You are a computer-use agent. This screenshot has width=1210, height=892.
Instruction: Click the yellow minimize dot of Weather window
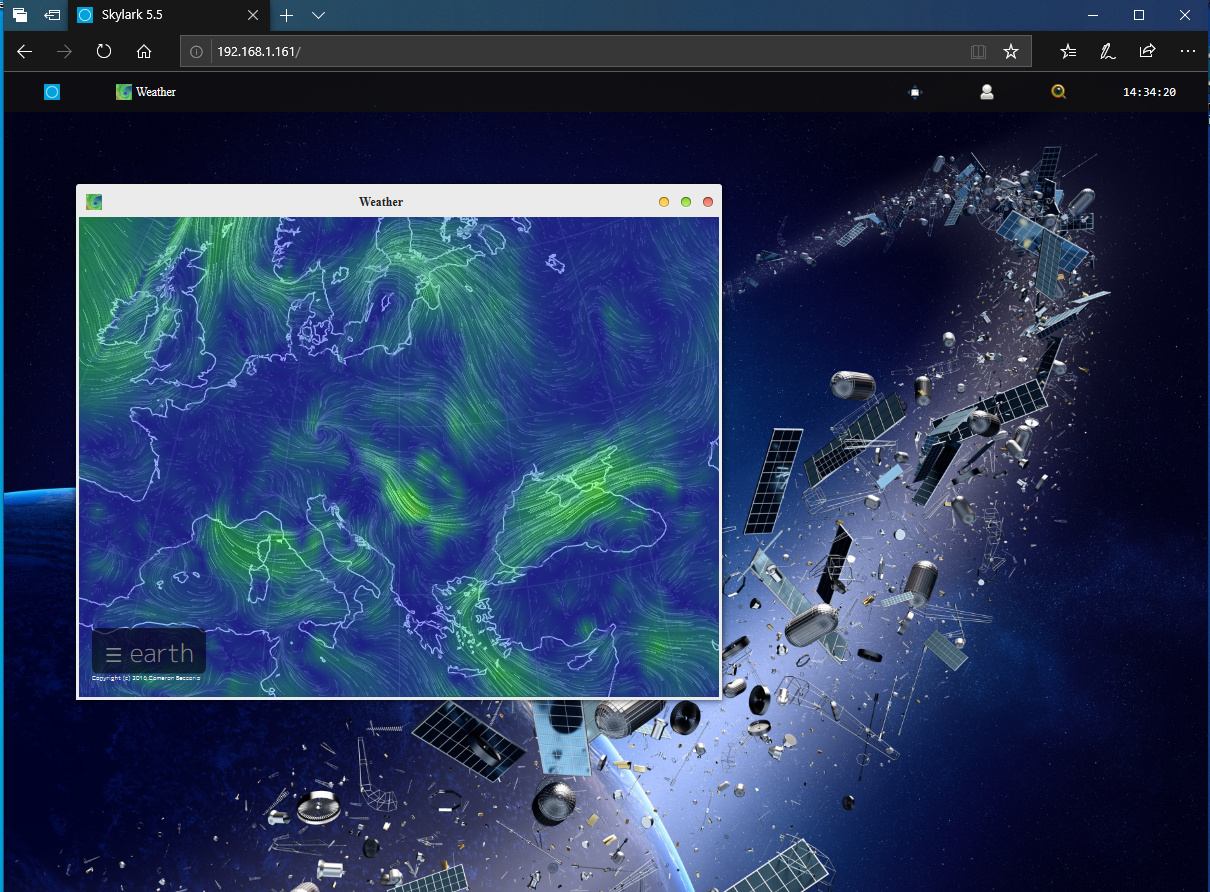tap(664, 202)
